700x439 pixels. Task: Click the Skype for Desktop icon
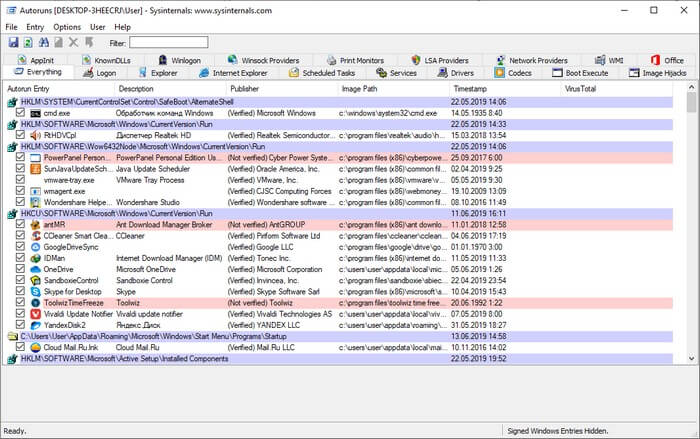[x=35, y=292]
